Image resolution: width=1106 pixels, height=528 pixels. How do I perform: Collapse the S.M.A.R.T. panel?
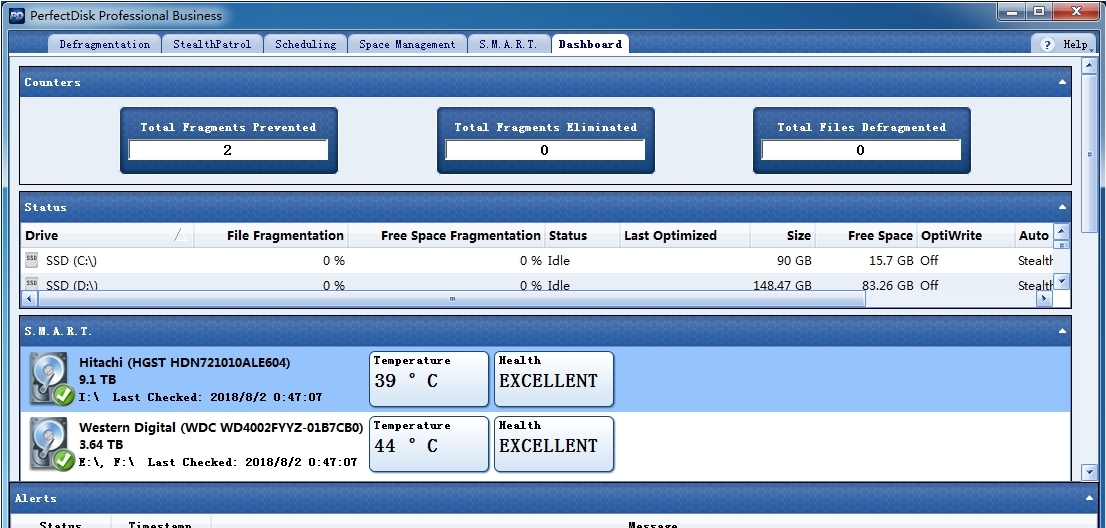[x=1062, y=331]
